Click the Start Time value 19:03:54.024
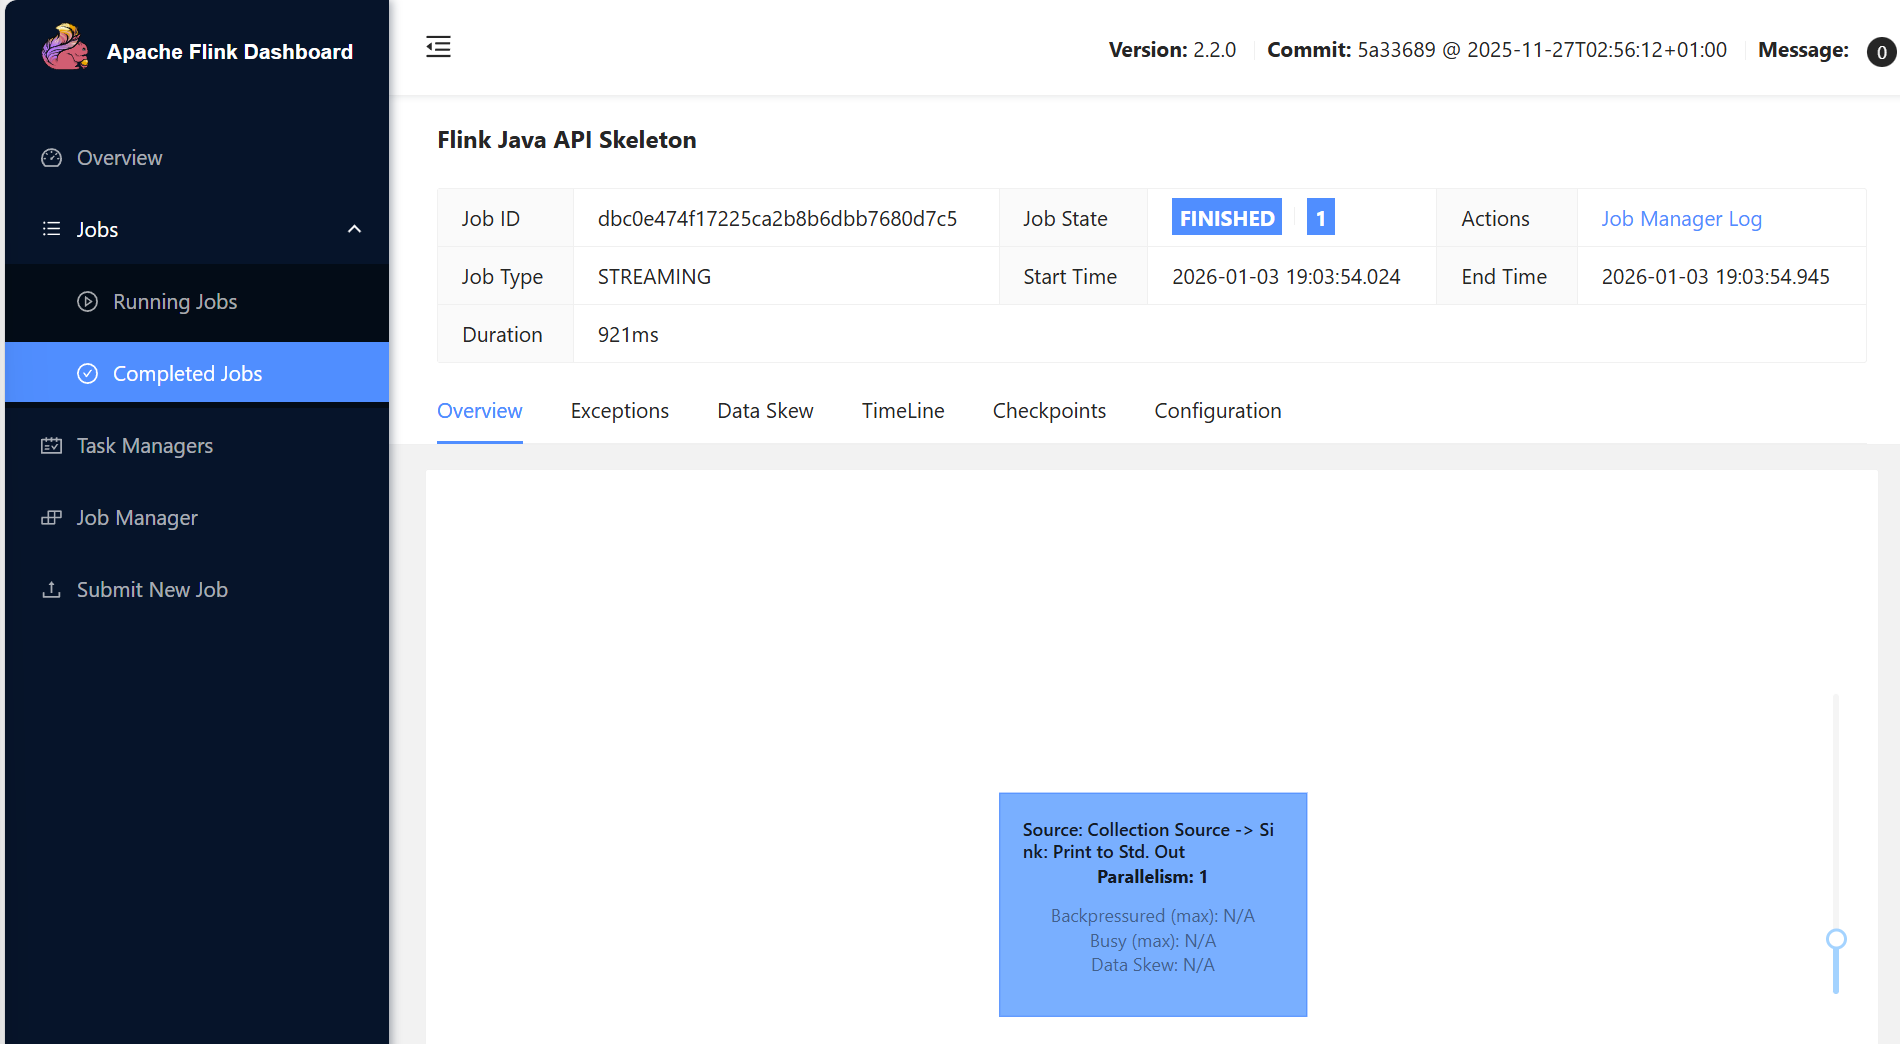The width and height of the screenshot is (1900, 1044). (x=1286, y=277)
